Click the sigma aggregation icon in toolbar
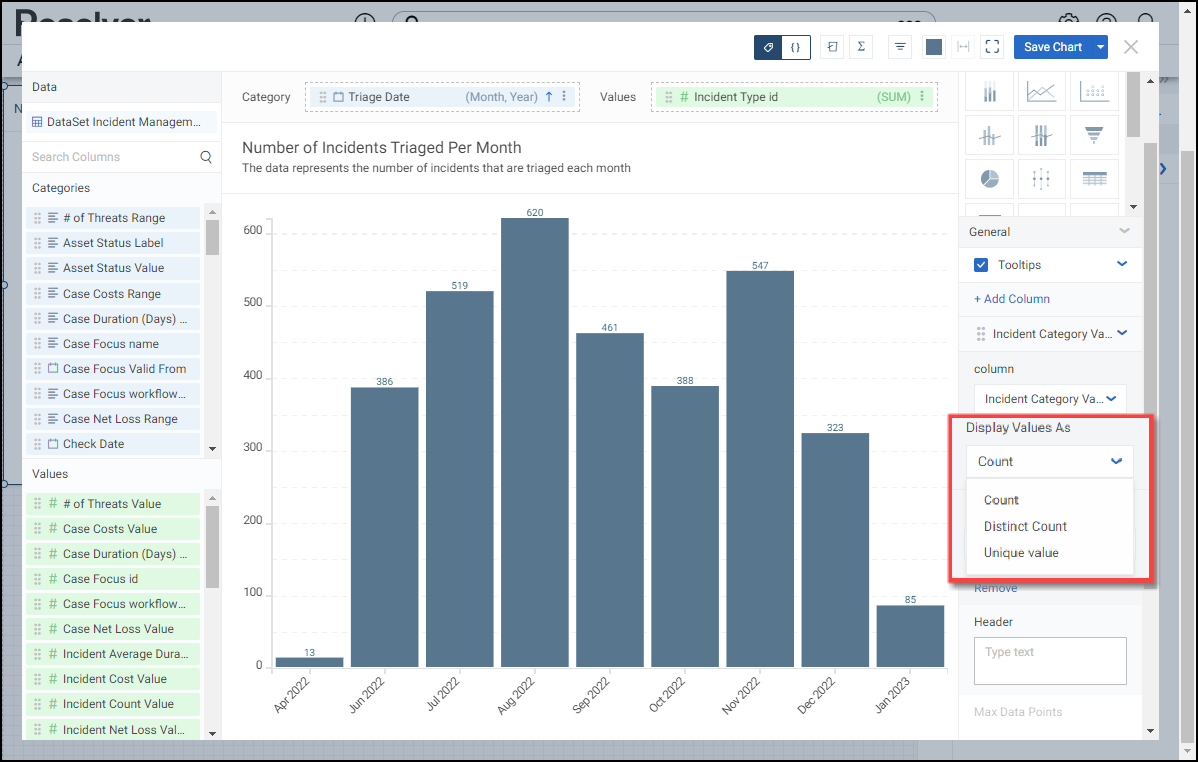Image resolution: width=1198 pixels, height=762 pixels. pos(861,47)
